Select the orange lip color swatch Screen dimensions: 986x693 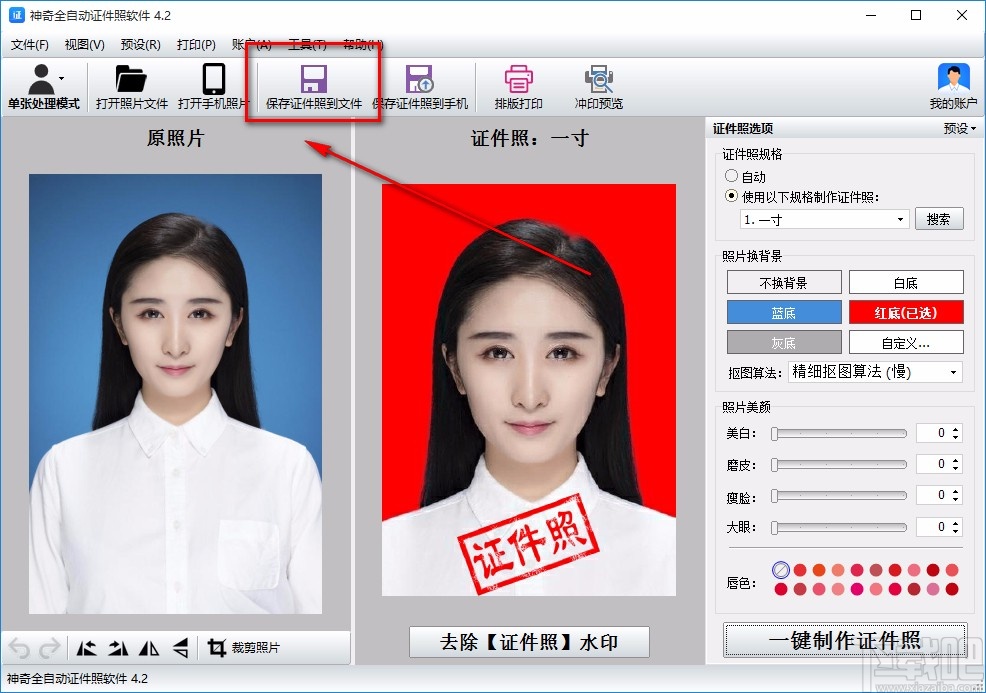[x=819, y=570]
